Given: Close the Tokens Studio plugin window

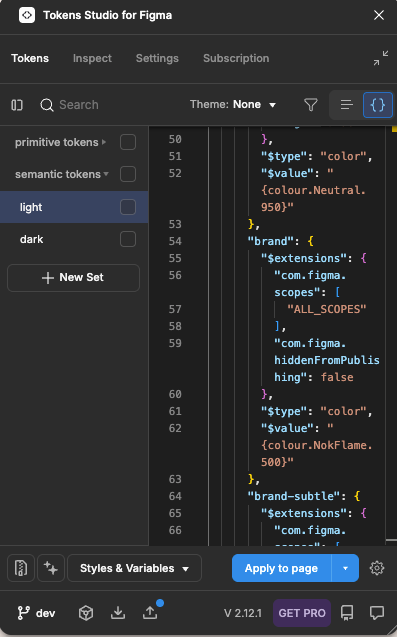Looking at the screenshot, I should [379, 15].
